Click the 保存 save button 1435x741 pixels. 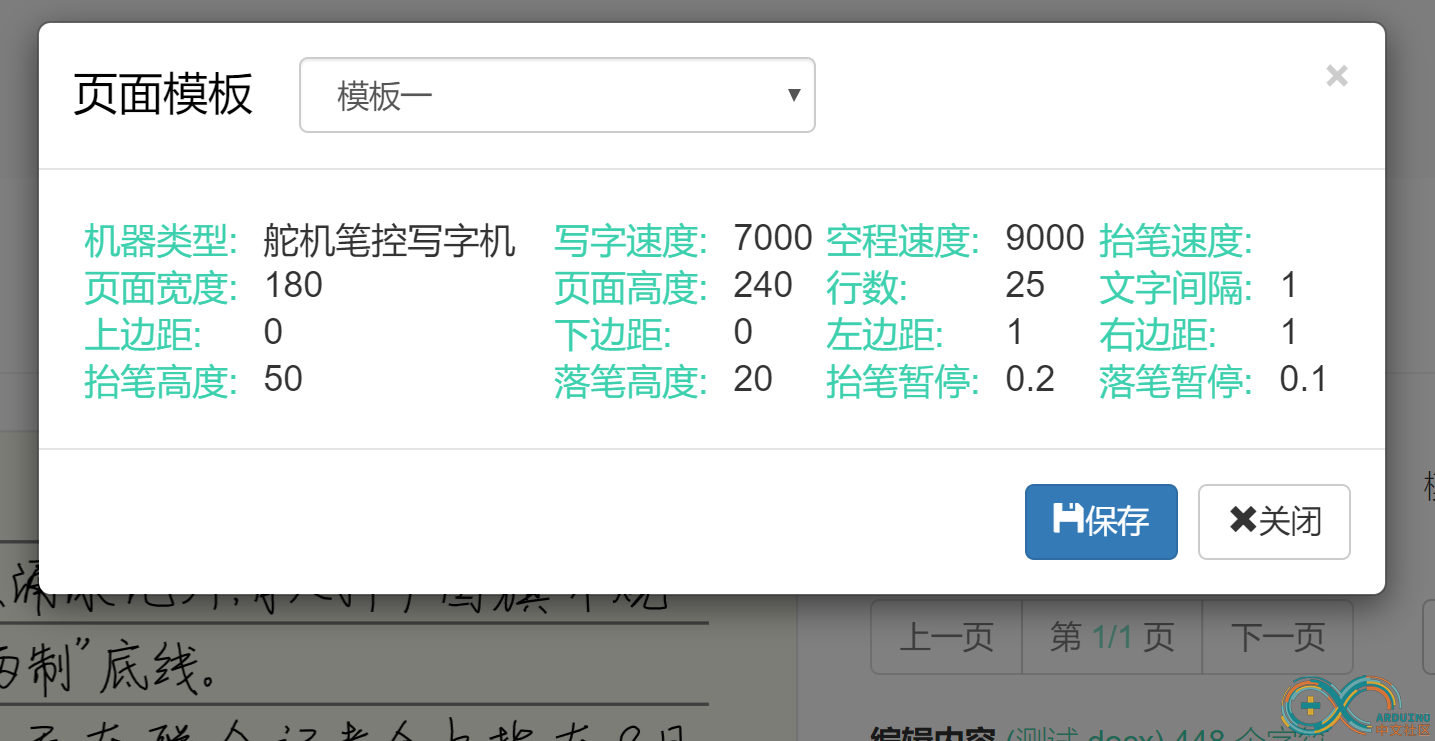coord(1101,522)
